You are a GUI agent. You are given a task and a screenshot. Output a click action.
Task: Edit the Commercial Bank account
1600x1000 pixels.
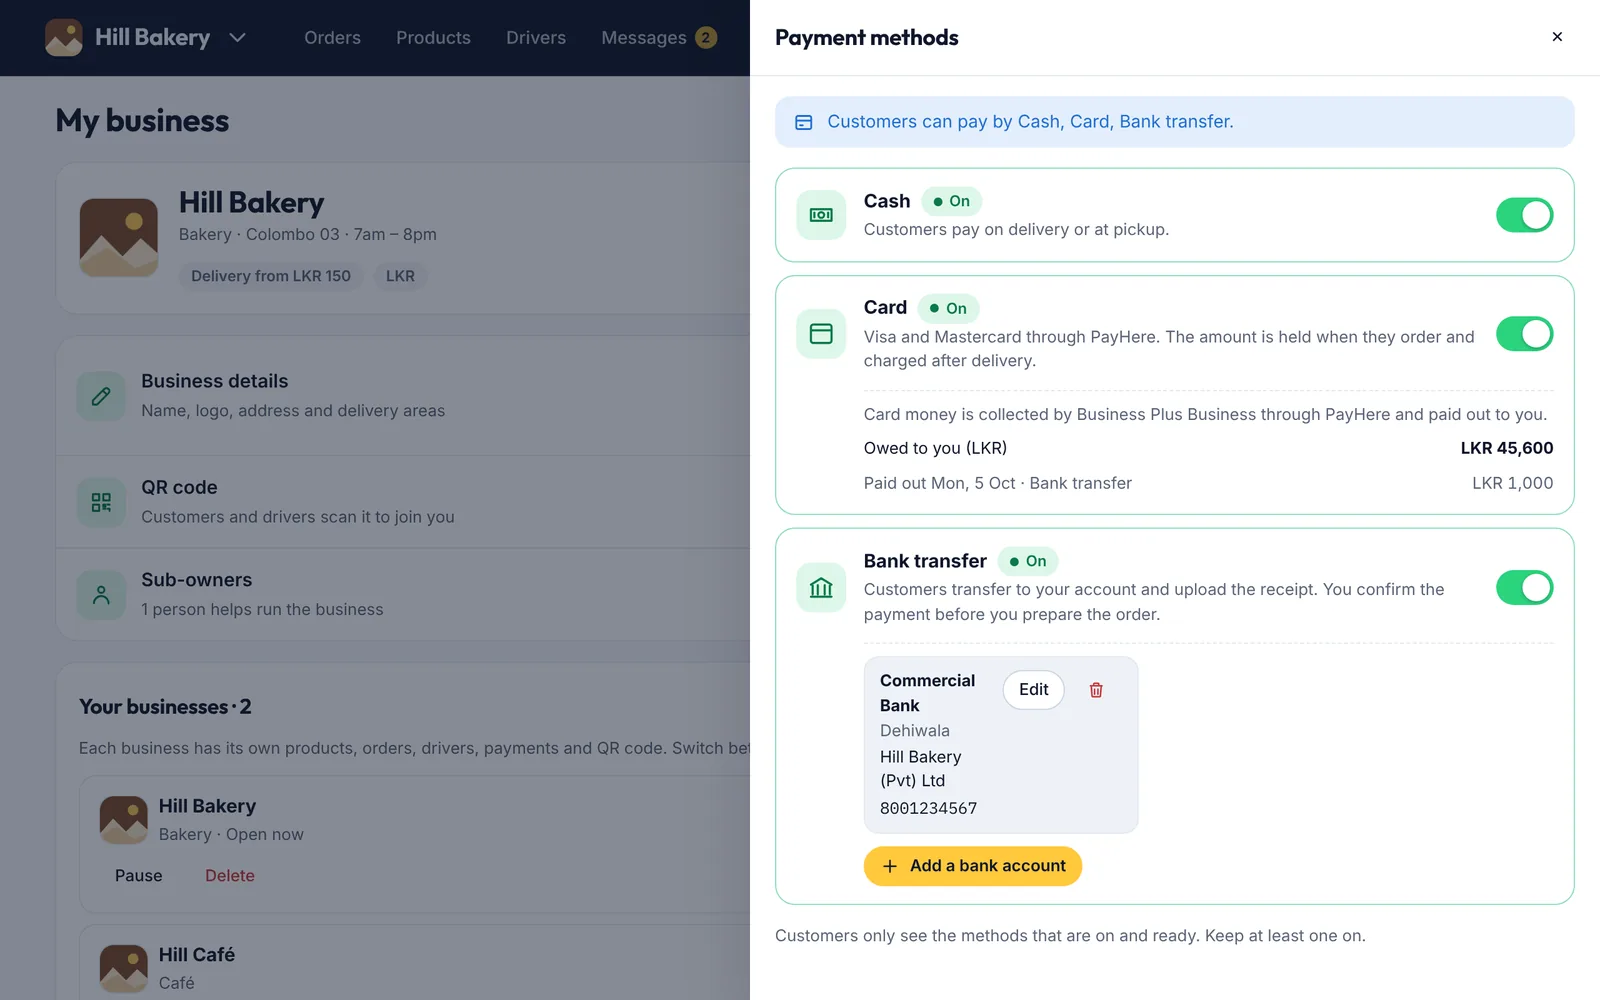pyautogui.click(x=1033, y=690)
